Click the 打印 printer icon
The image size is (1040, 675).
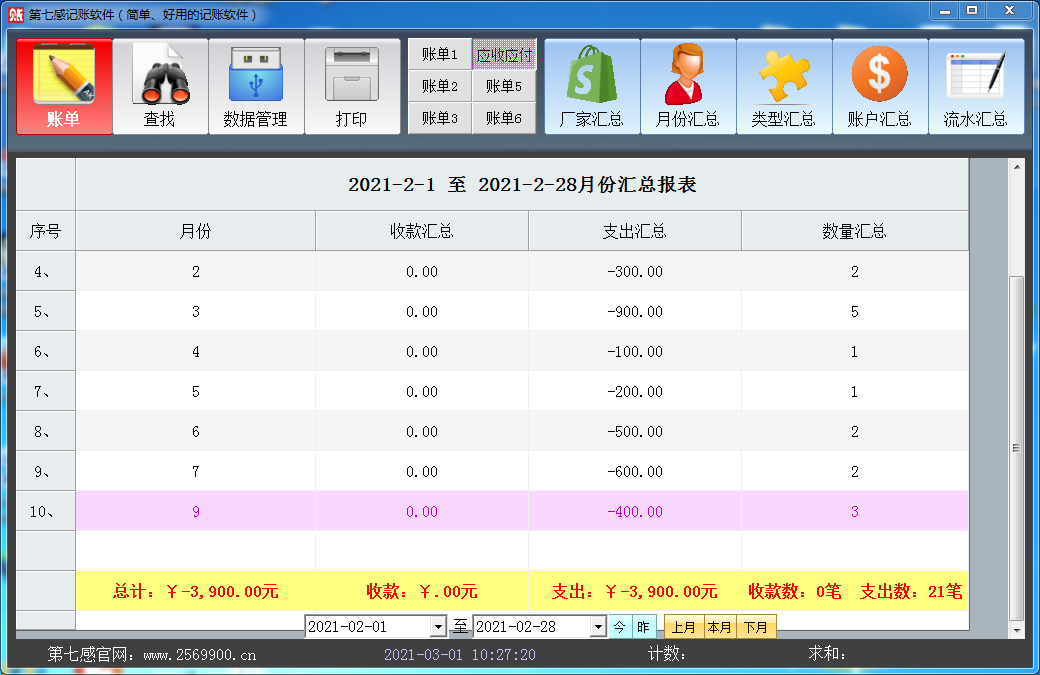click(352, 86)
